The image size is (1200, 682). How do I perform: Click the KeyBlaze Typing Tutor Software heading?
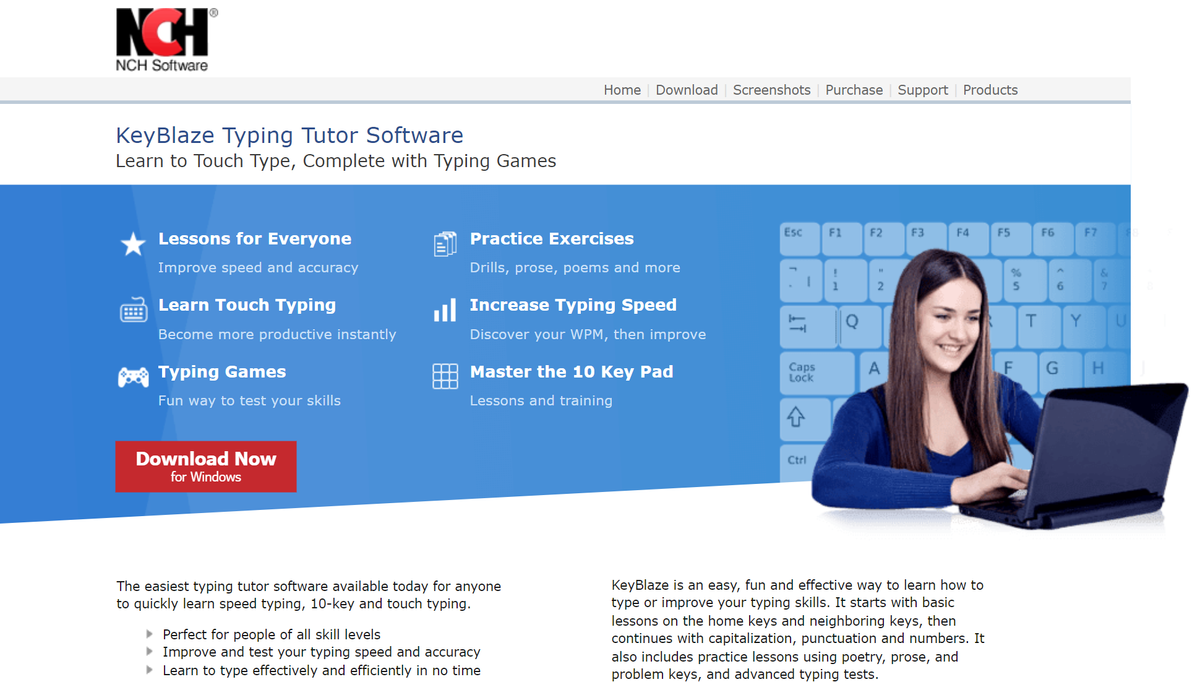pos(289,135)
